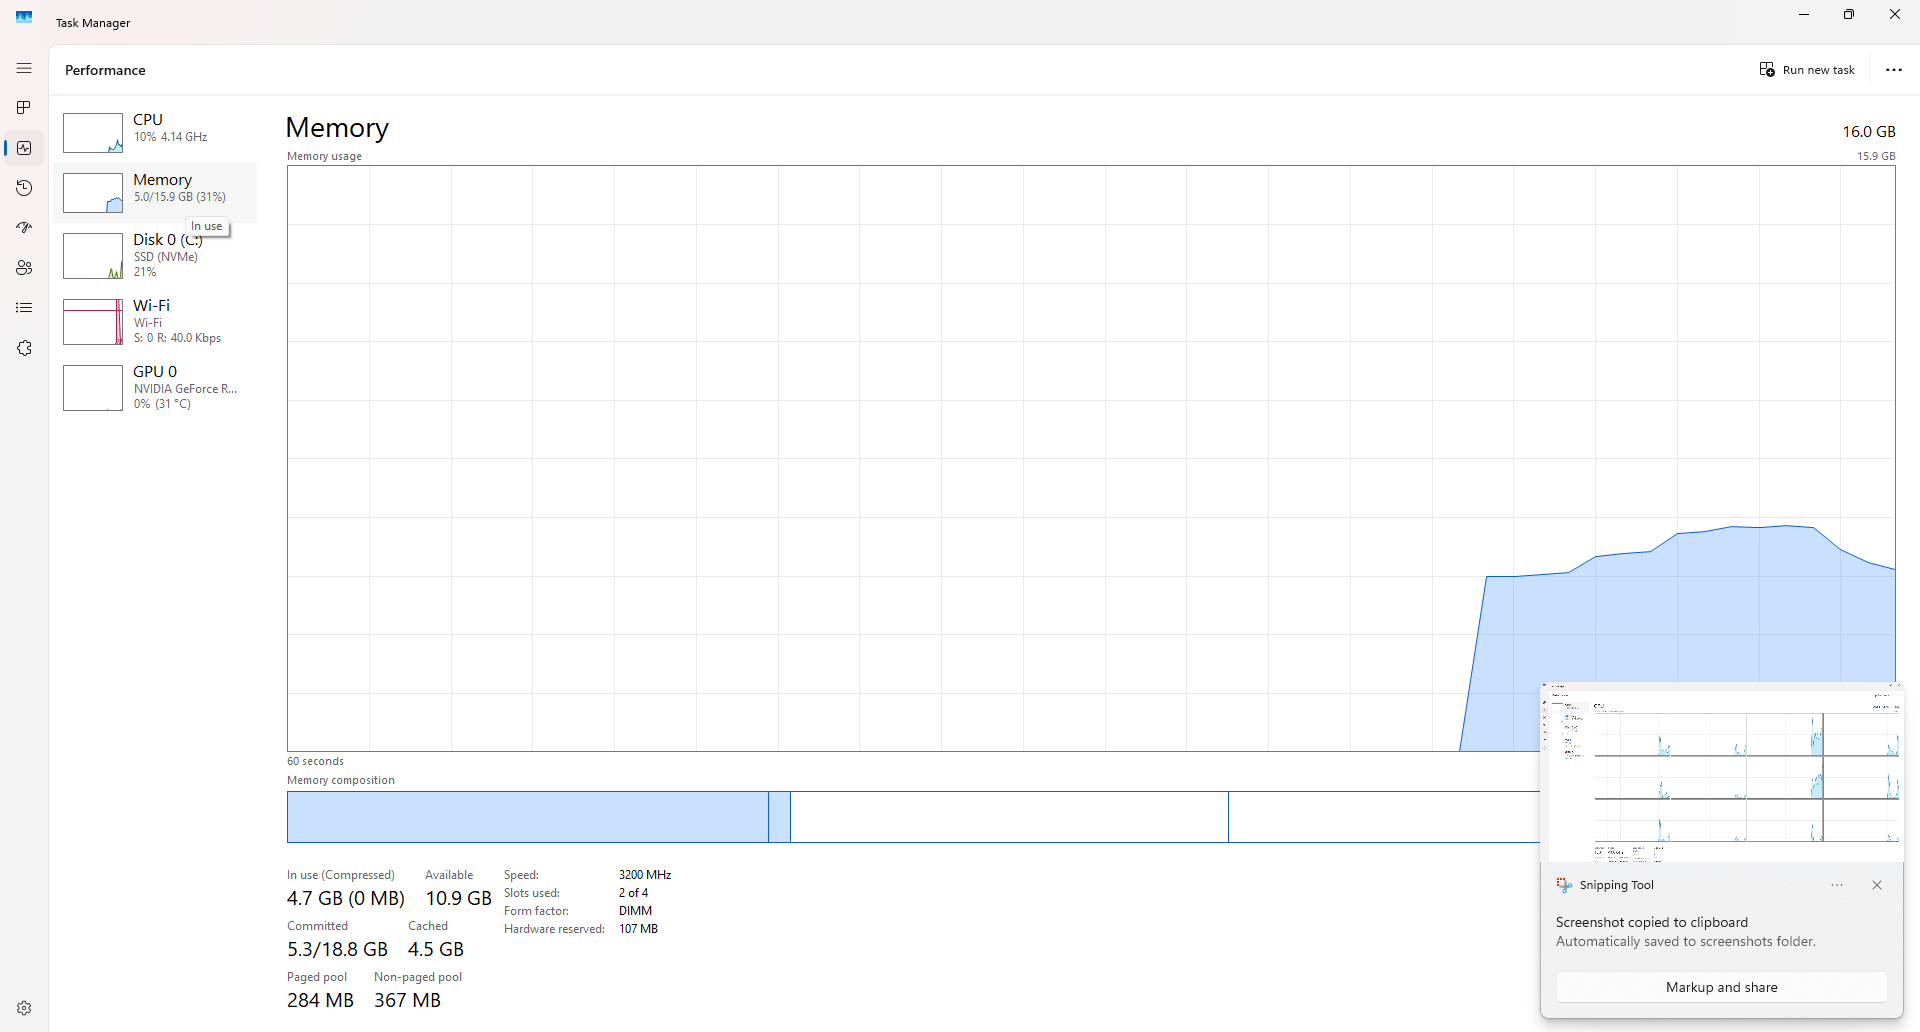The height and width of the screenshot is (1032, 1920).
Task: Click Run new task button
Action: point(1807,70)
